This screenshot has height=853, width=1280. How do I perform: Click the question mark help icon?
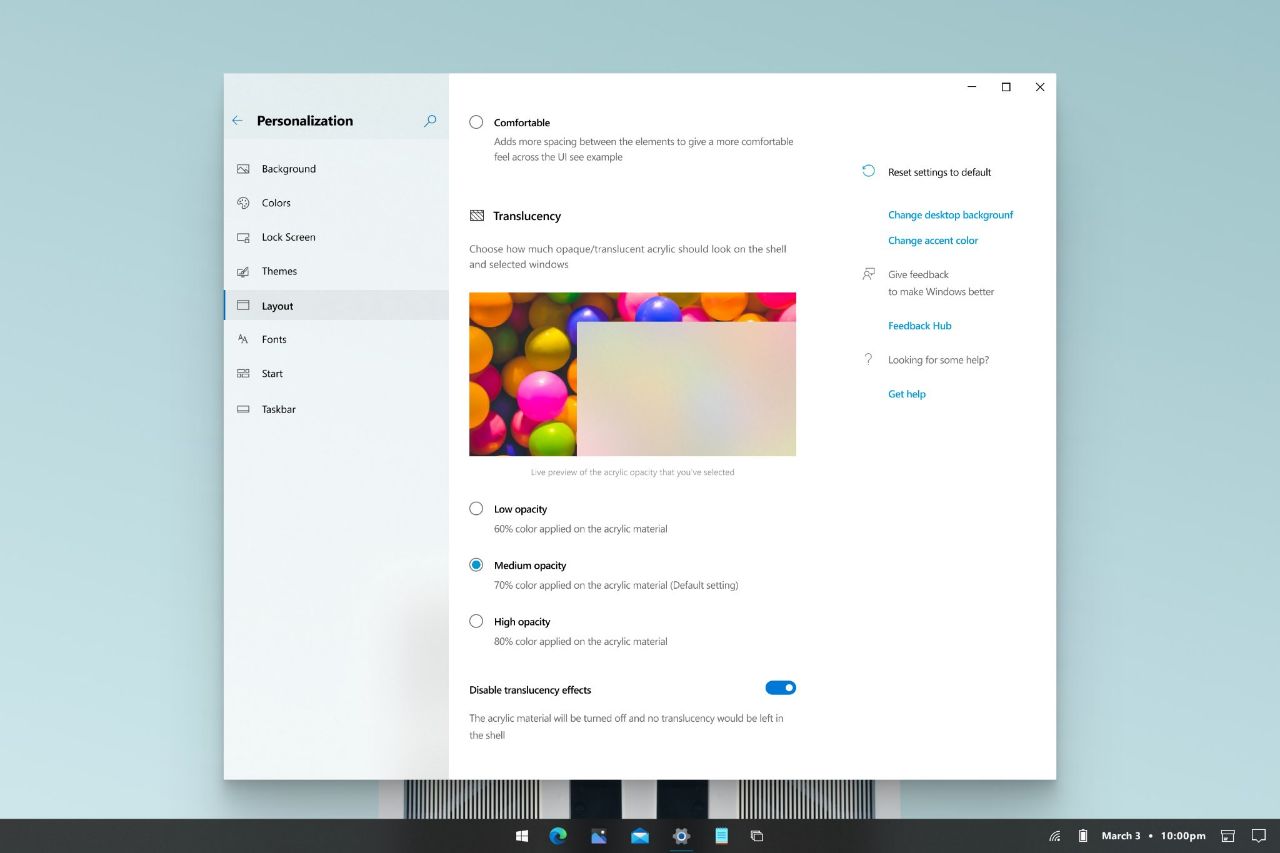tap(868, 359)
